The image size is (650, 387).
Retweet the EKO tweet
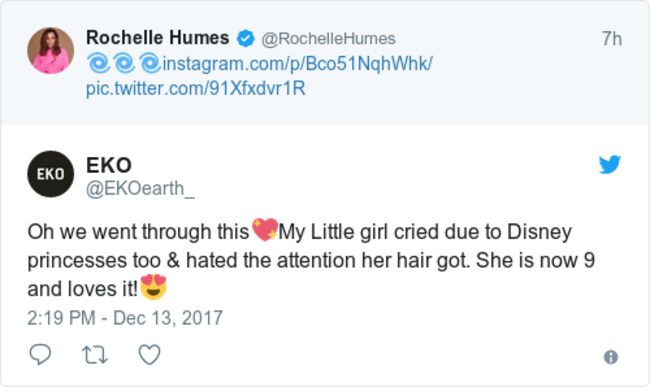coord(95,355)
